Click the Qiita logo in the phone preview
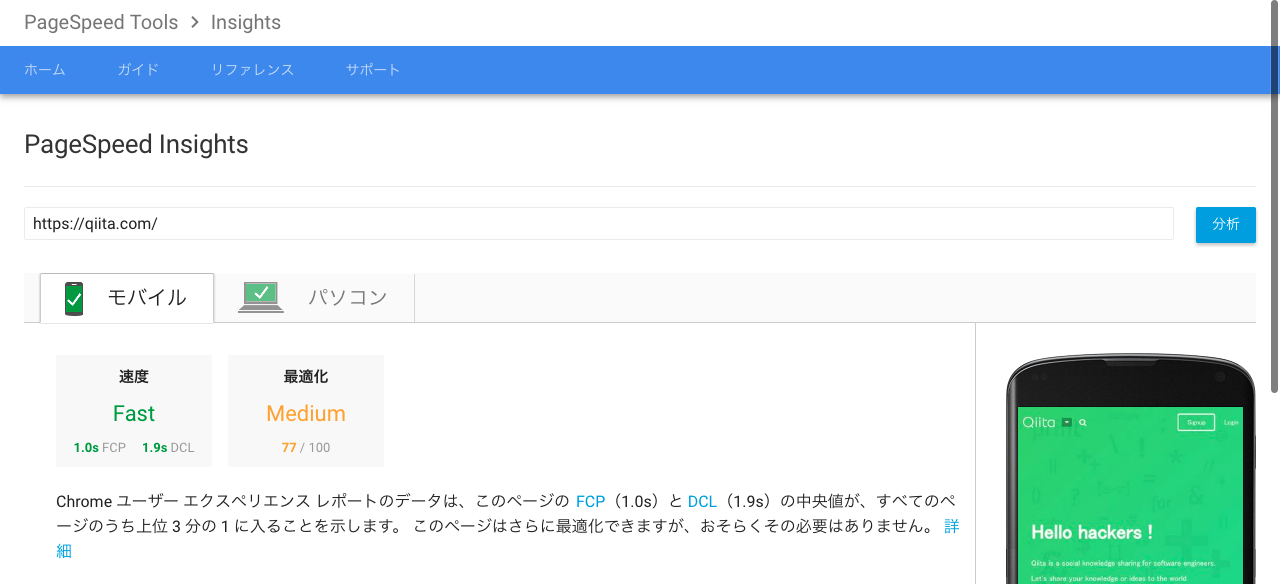1280x584 pixels. (1038, 422)
